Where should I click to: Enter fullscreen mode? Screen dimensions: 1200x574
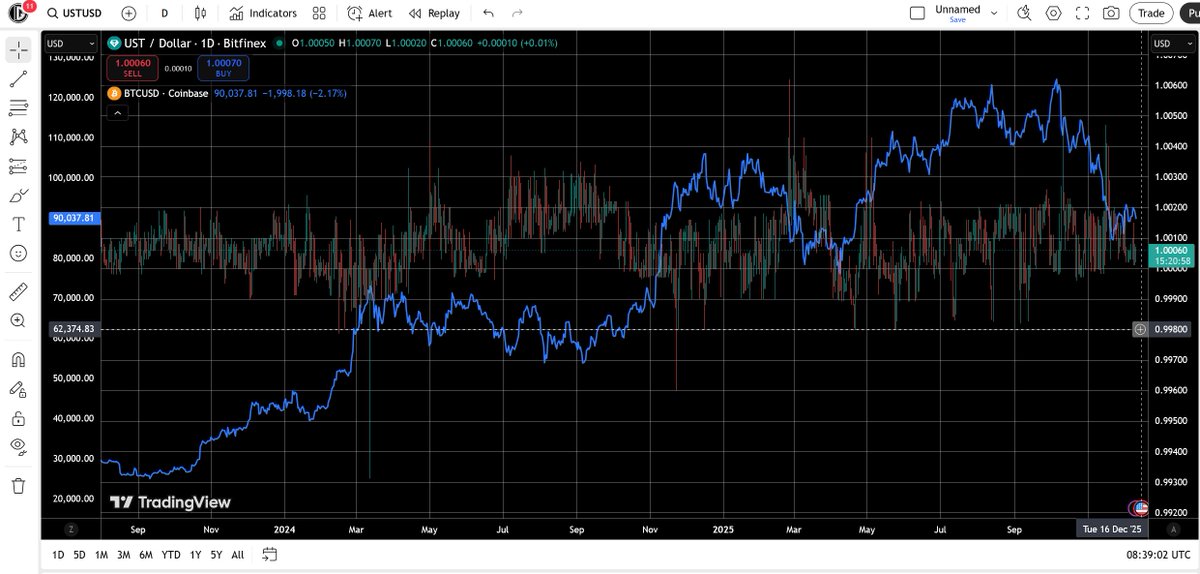[1082, 13]
